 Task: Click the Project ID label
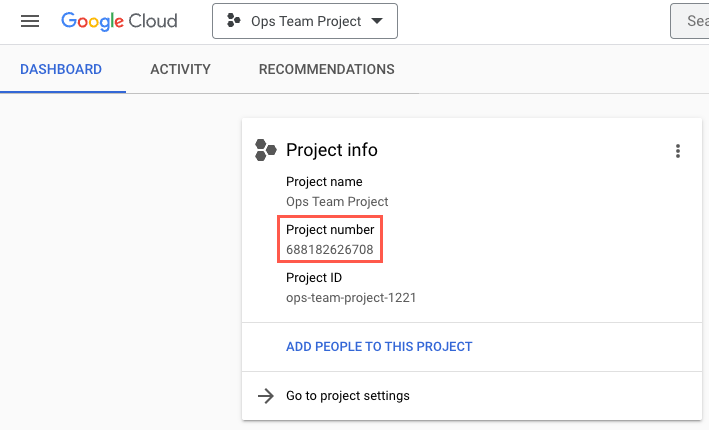click(314, 278)
